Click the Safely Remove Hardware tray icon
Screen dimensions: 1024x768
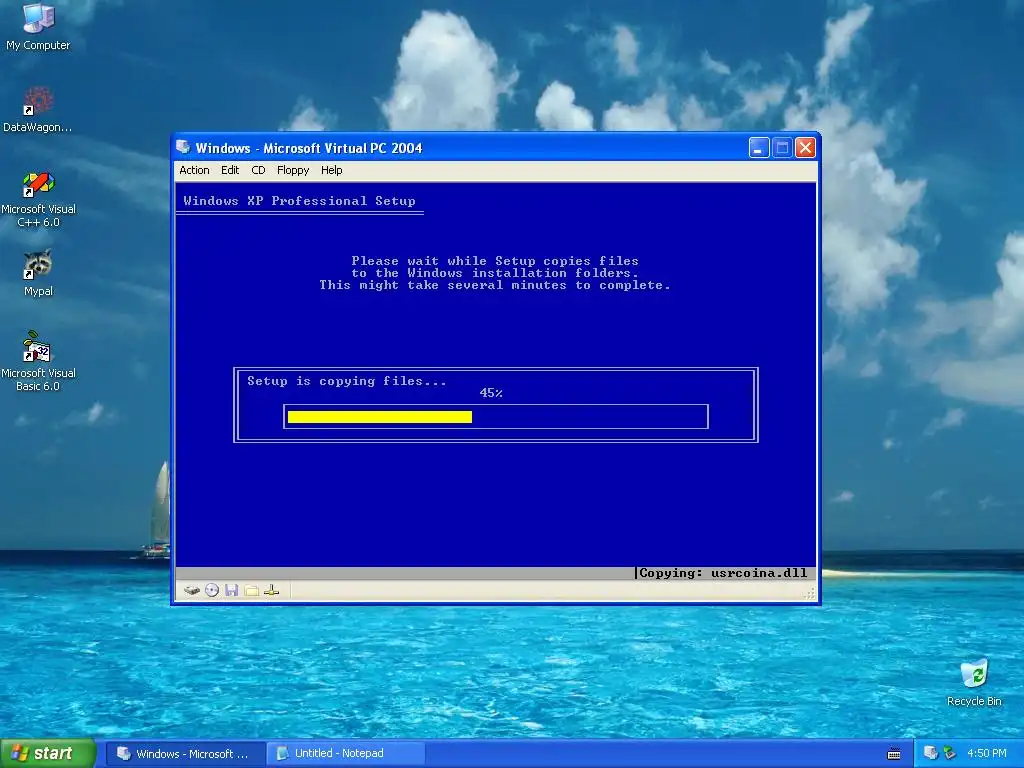click(x=949, y=753)
